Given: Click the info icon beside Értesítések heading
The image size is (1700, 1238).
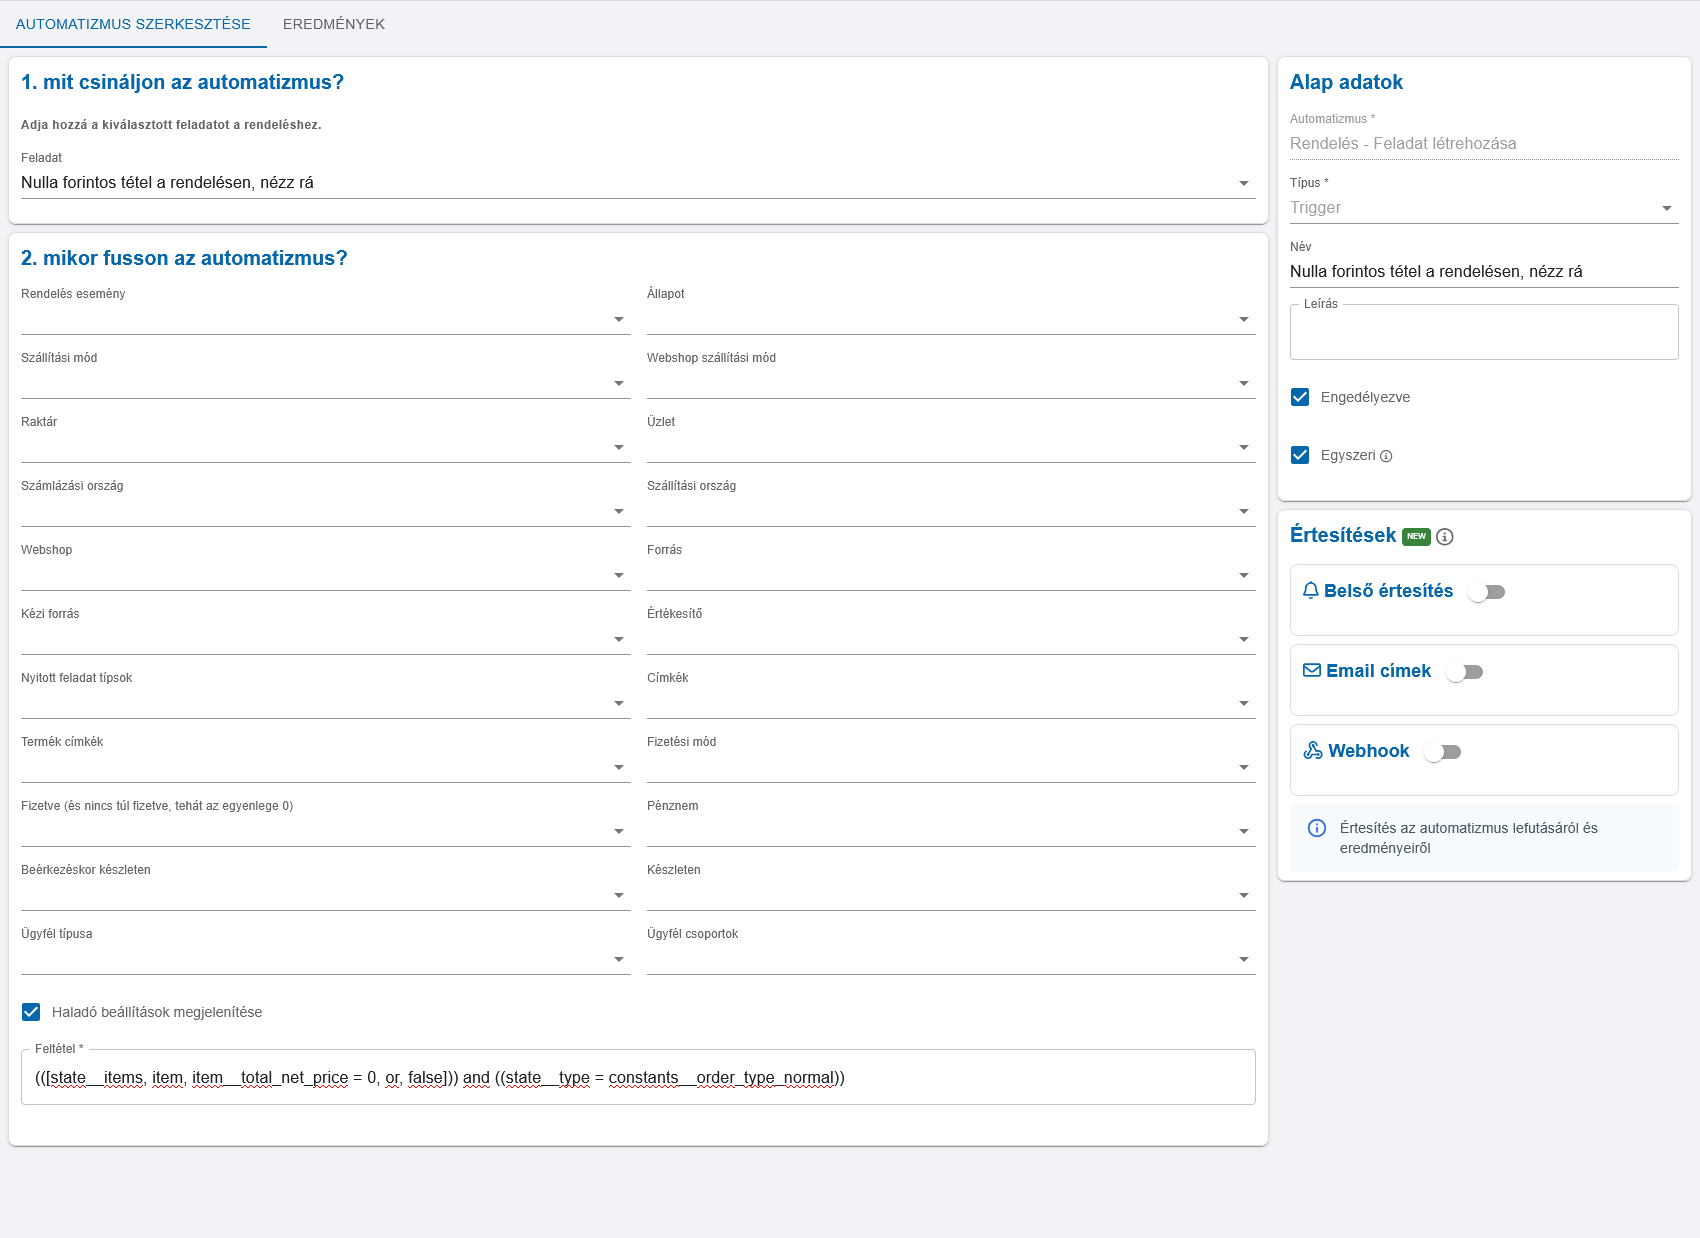Looking at the screenshot, I should click(x=1445, y=537).
